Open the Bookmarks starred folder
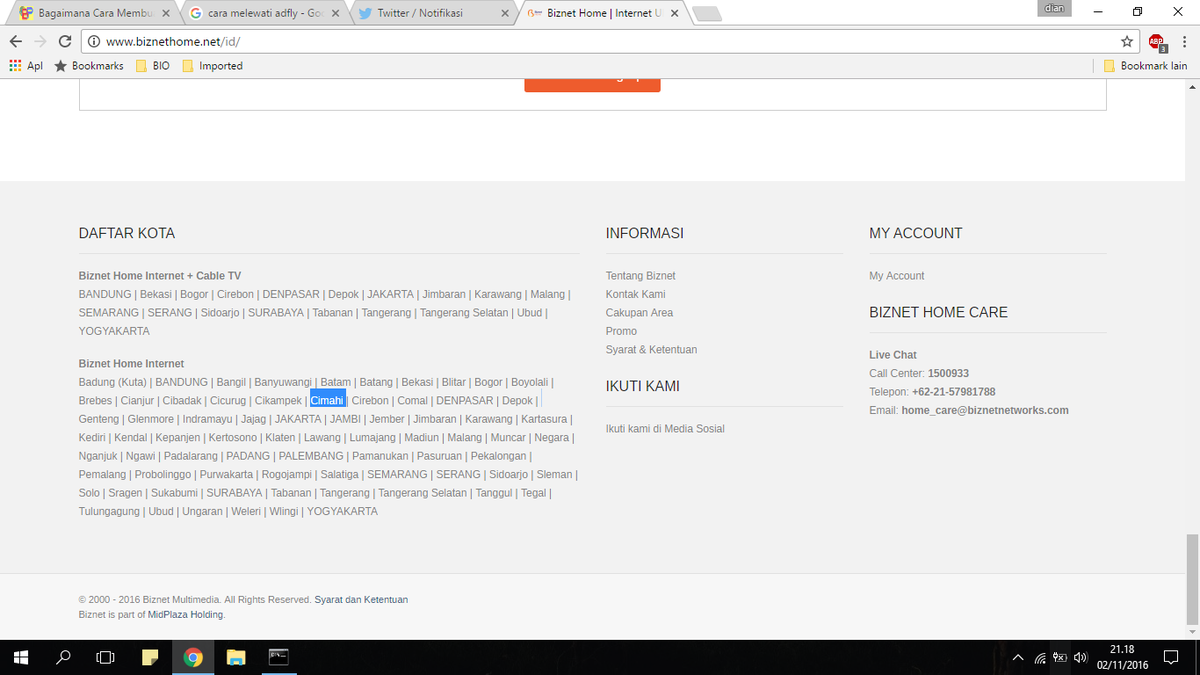This screenshot has height=675, width=1200. (89, 66)
